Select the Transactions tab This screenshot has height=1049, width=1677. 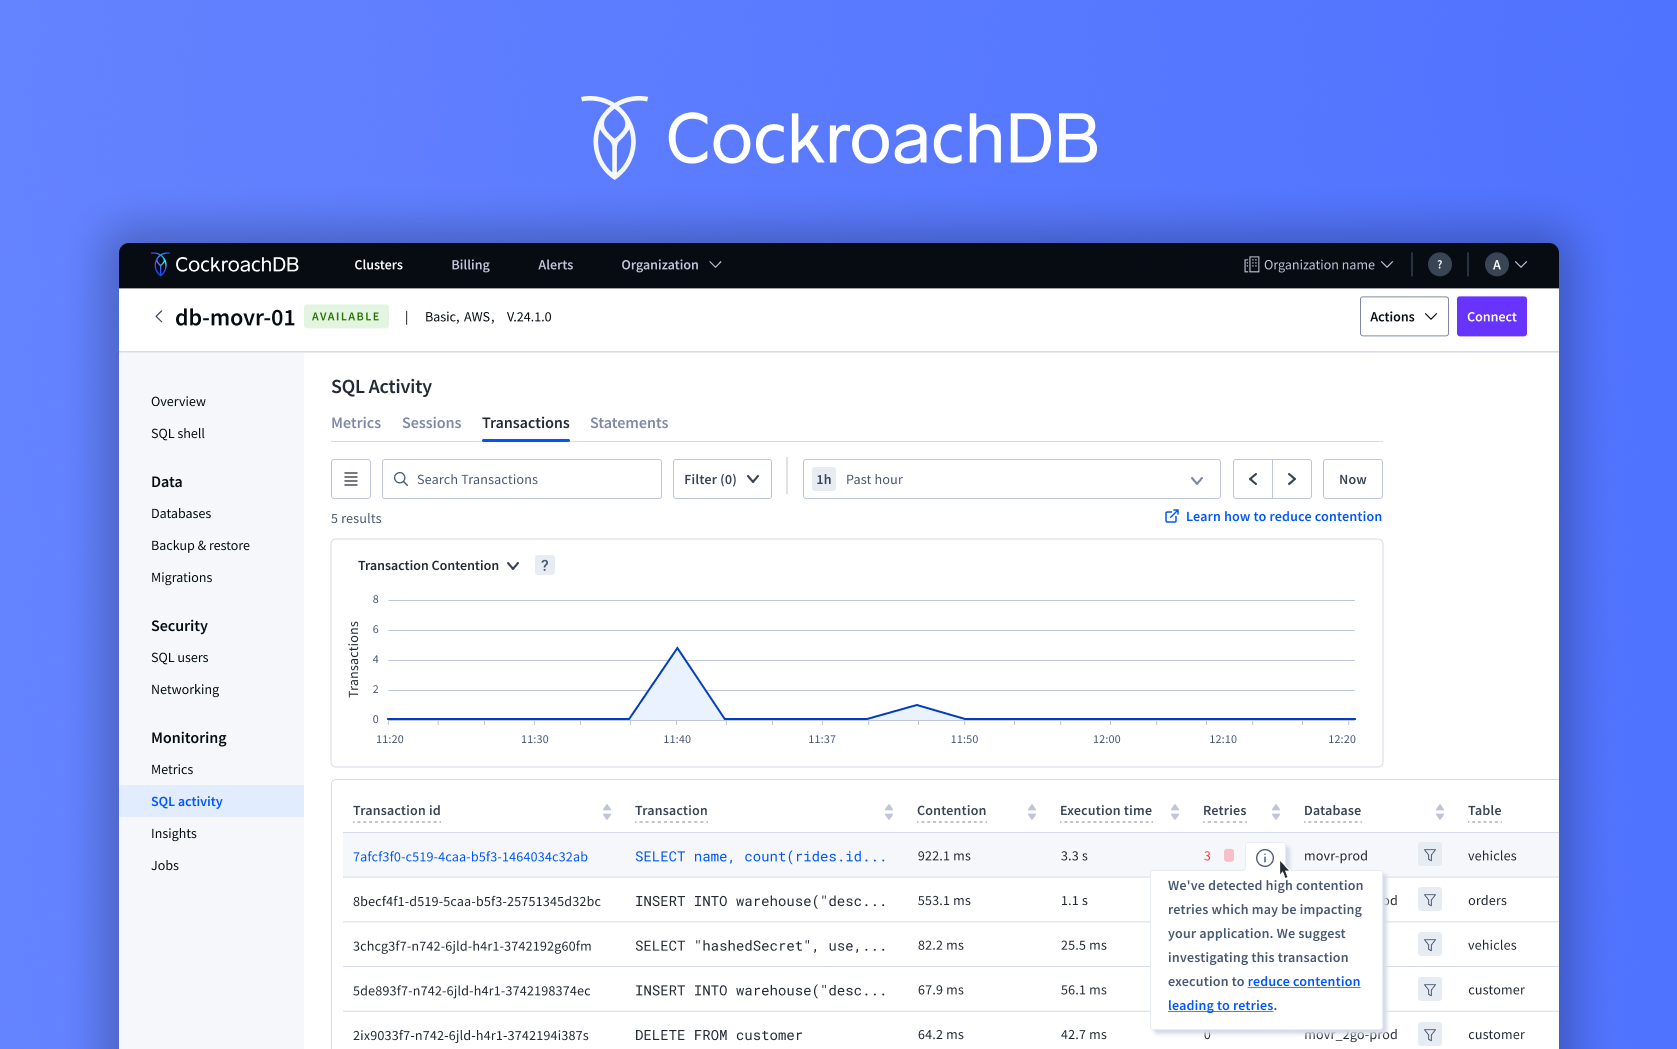[x=526, y=423]
